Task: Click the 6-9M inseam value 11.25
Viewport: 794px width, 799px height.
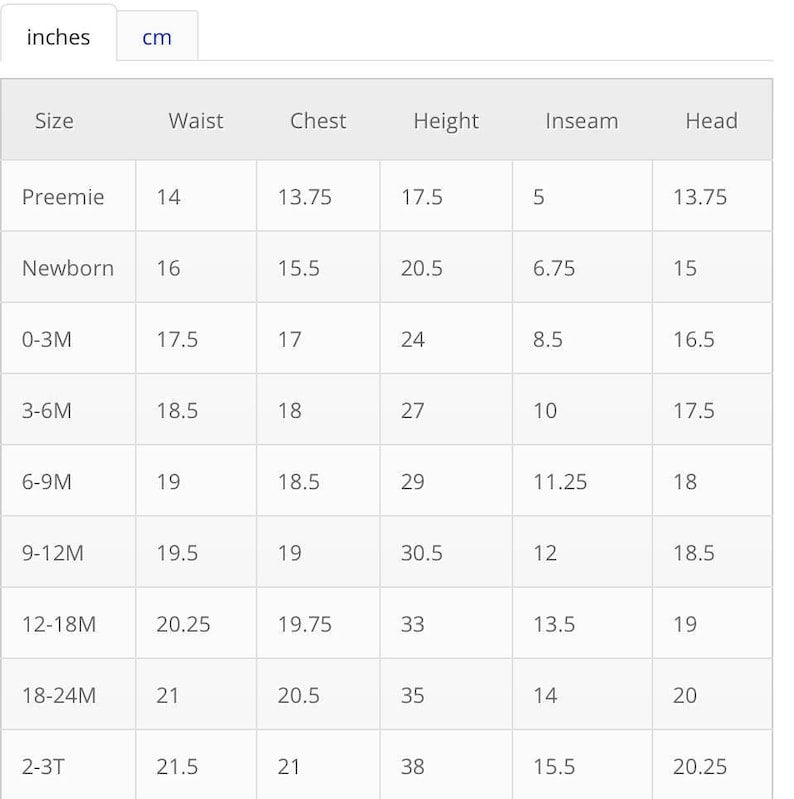Action: coord(560,482)
